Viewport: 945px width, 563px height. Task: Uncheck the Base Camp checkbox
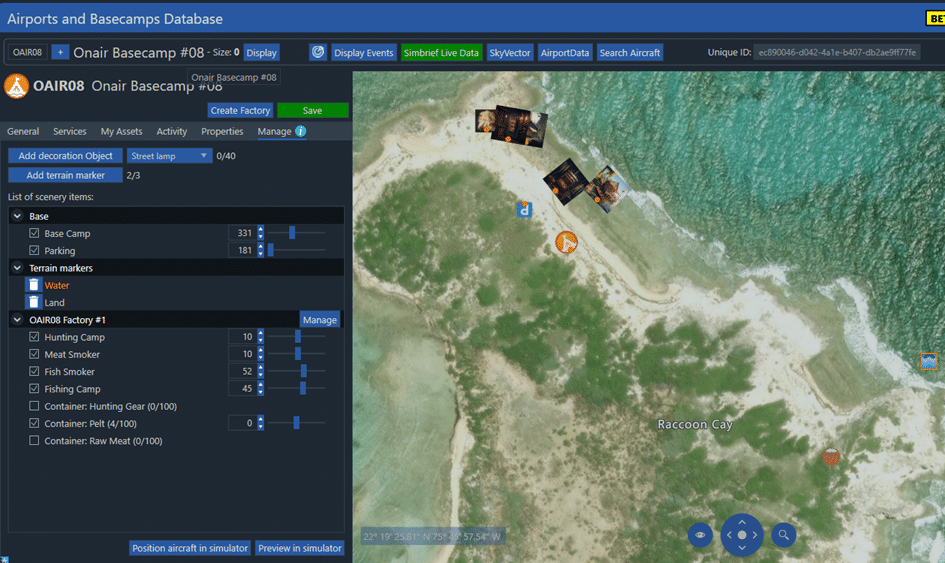pos(34,233)
